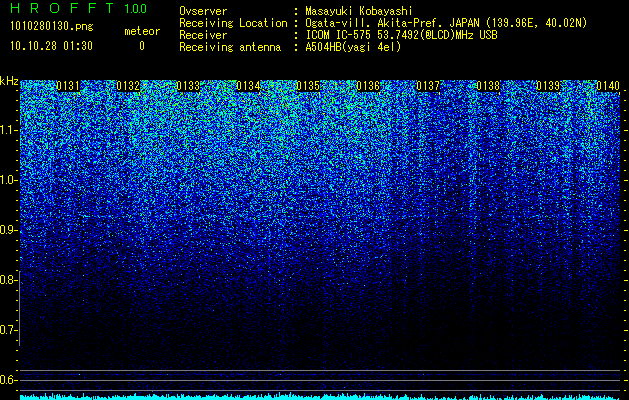The height and width of the screenshot is (400, 629).
Task: Click time marker 0132
Action: coord(128,86)
